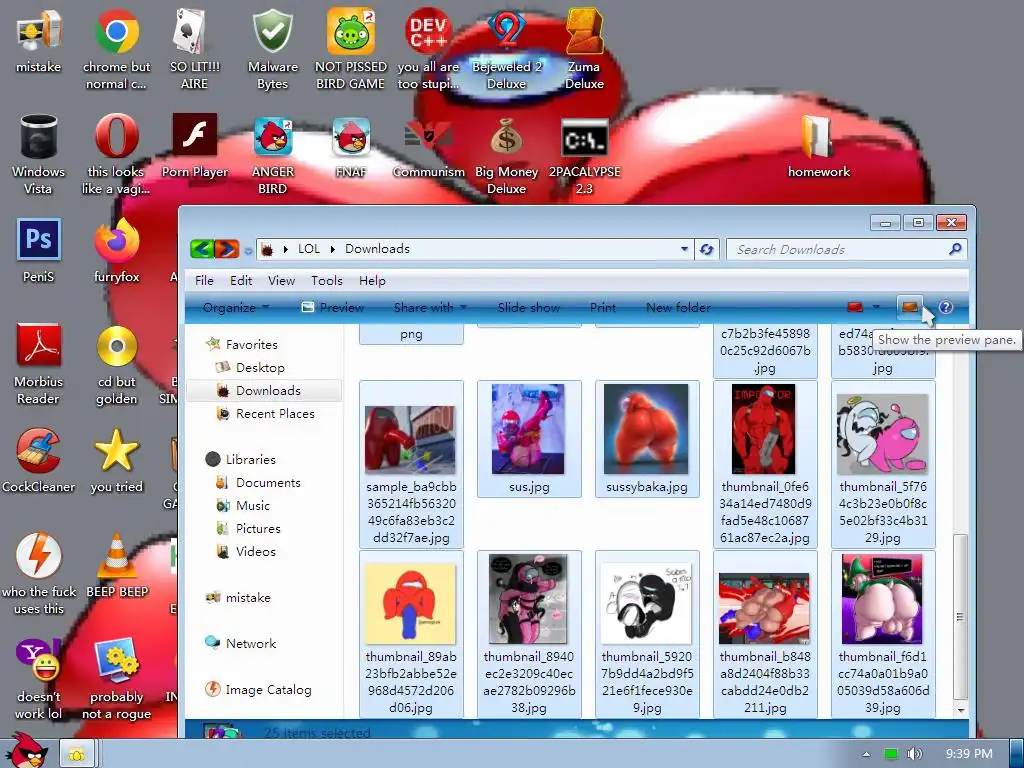Launch BEEP BEEP traffic cone icon
The image size is (1024, 768).
click(x=116, y=556)
